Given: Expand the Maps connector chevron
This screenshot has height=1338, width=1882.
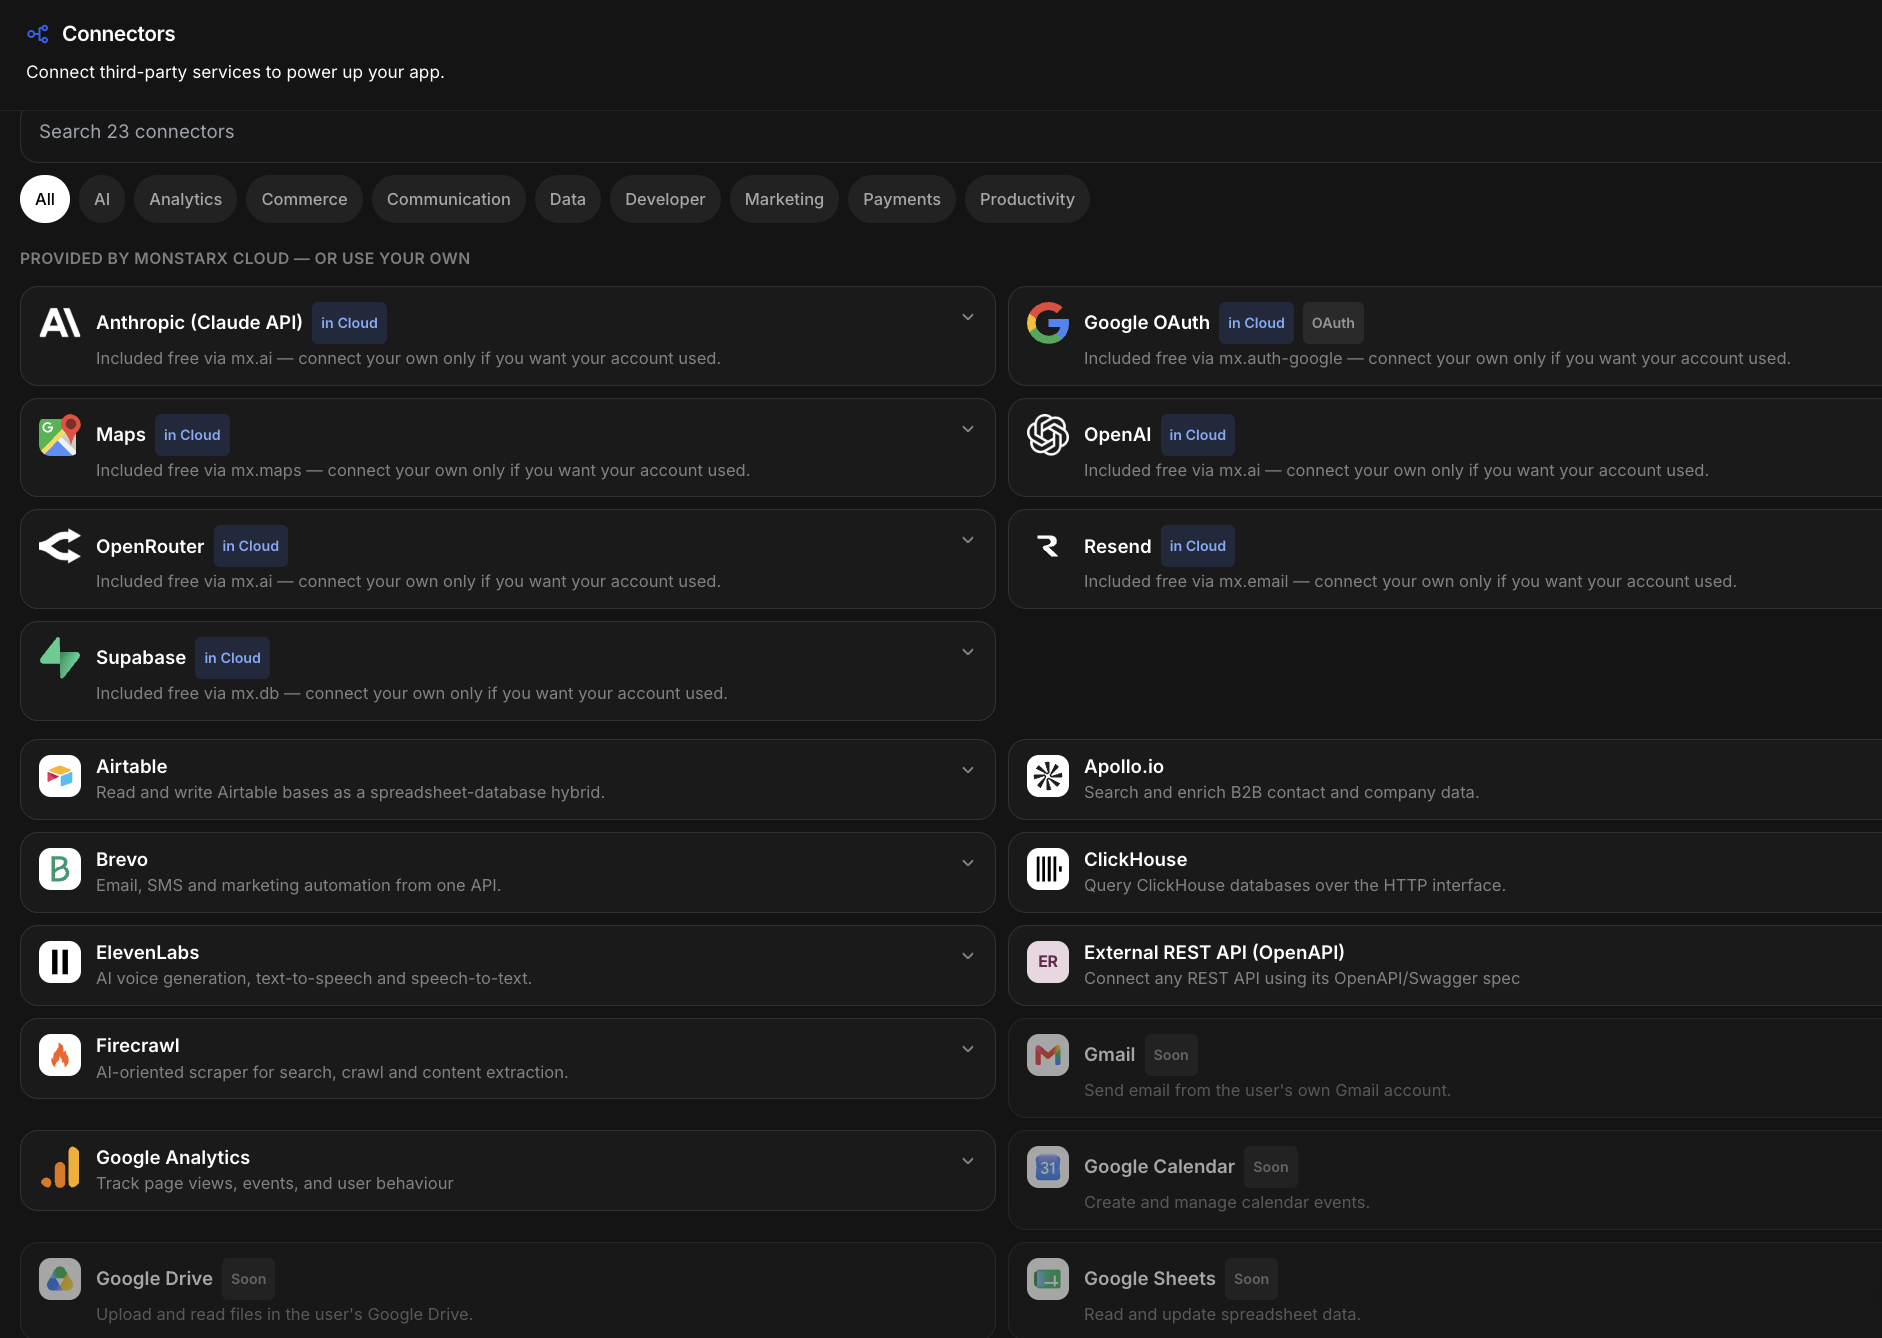Looking at the screenshot, I should 968,429.
